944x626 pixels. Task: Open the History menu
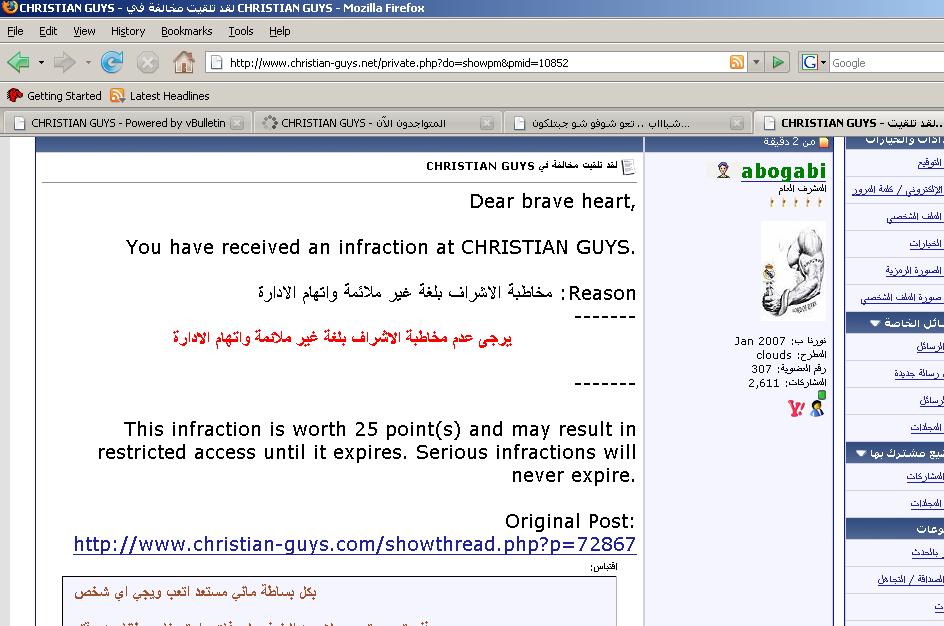click(x=128, y=31)
